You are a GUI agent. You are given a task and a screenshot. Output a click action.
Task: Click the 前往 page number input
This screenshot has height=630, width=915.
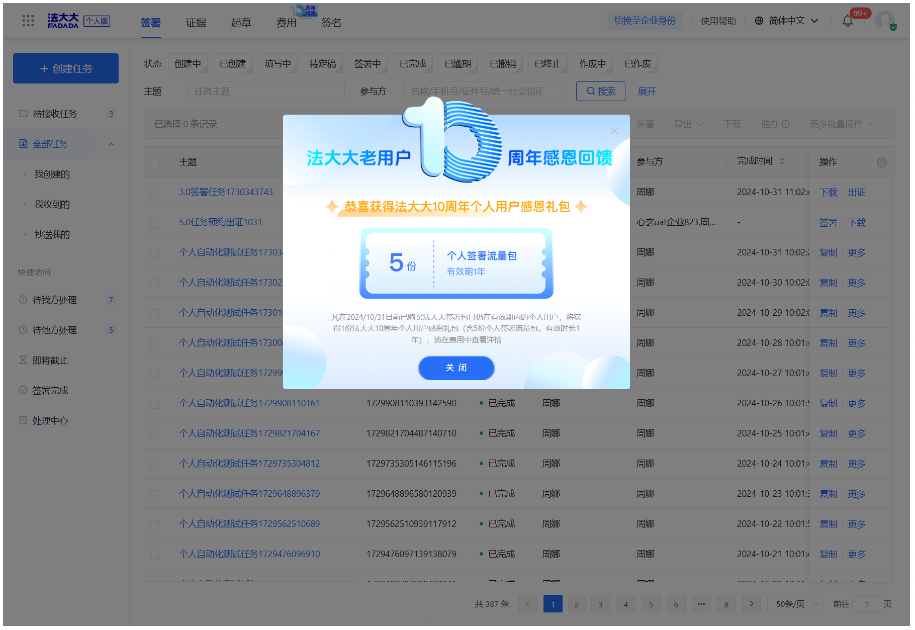(x=867, y=604)
